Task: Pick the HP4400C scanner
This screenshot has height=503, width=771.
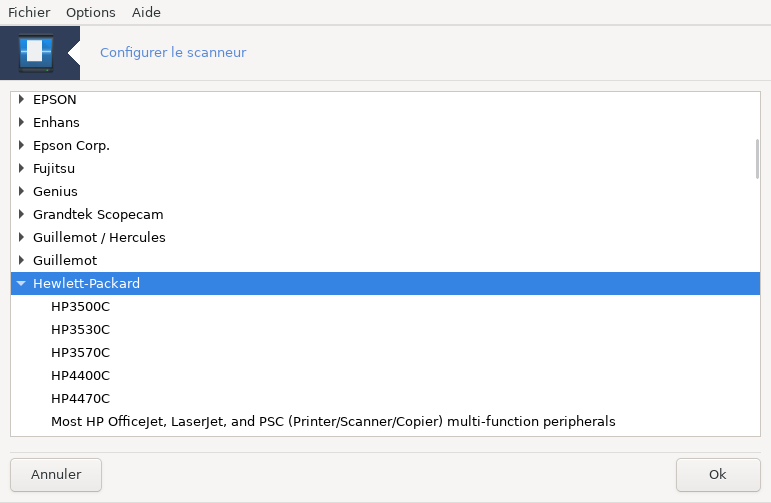Action: (80, 376)
